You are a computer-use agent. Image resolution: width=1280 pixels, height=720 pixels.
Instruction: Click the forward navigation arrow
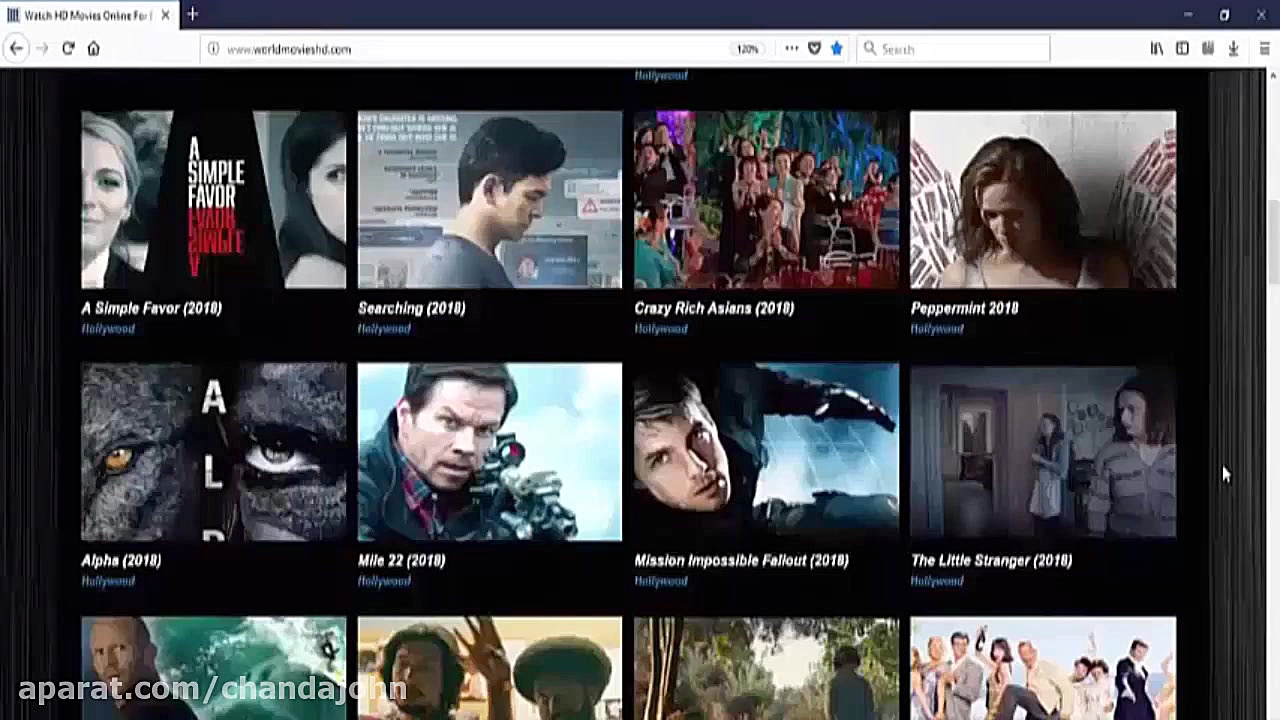[x=42, y=48]
